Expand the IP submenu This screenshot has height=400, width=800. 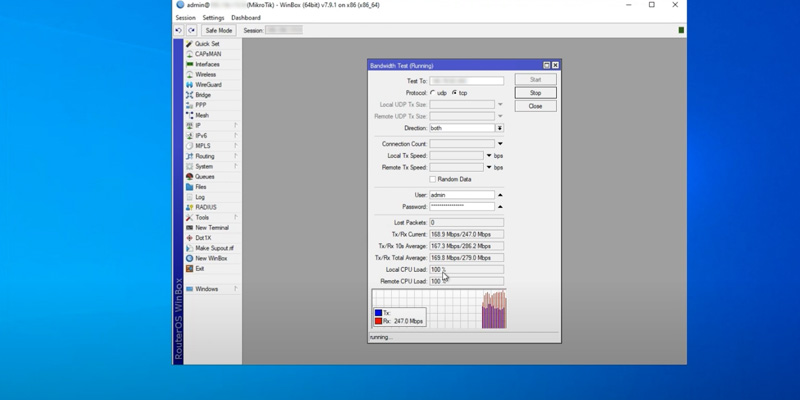(x=236, y=126)
